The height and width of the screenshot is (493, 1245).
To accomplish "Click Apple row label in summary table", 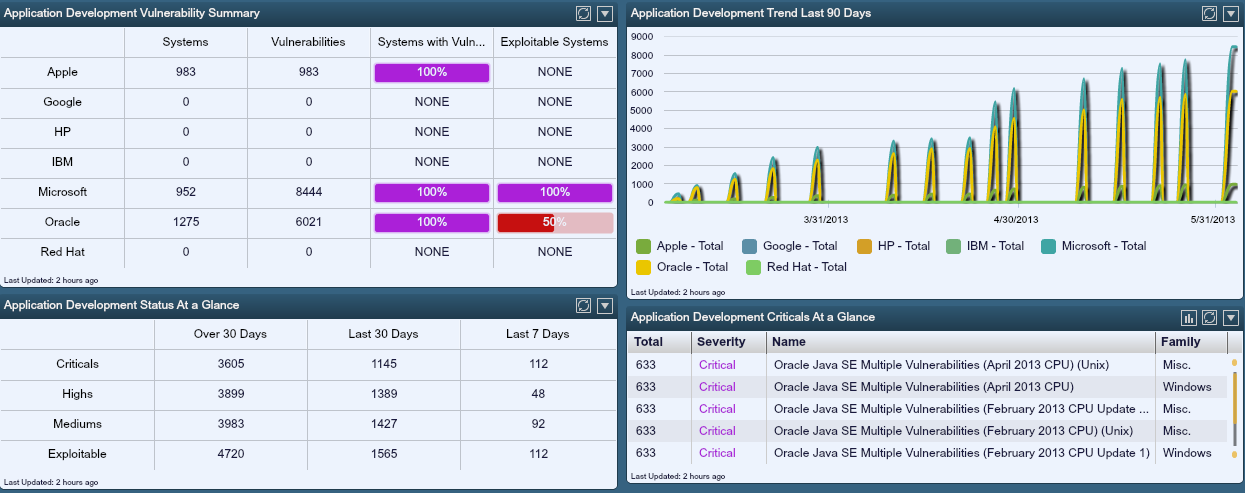I will pyautogui.click(x=62, y=72).
